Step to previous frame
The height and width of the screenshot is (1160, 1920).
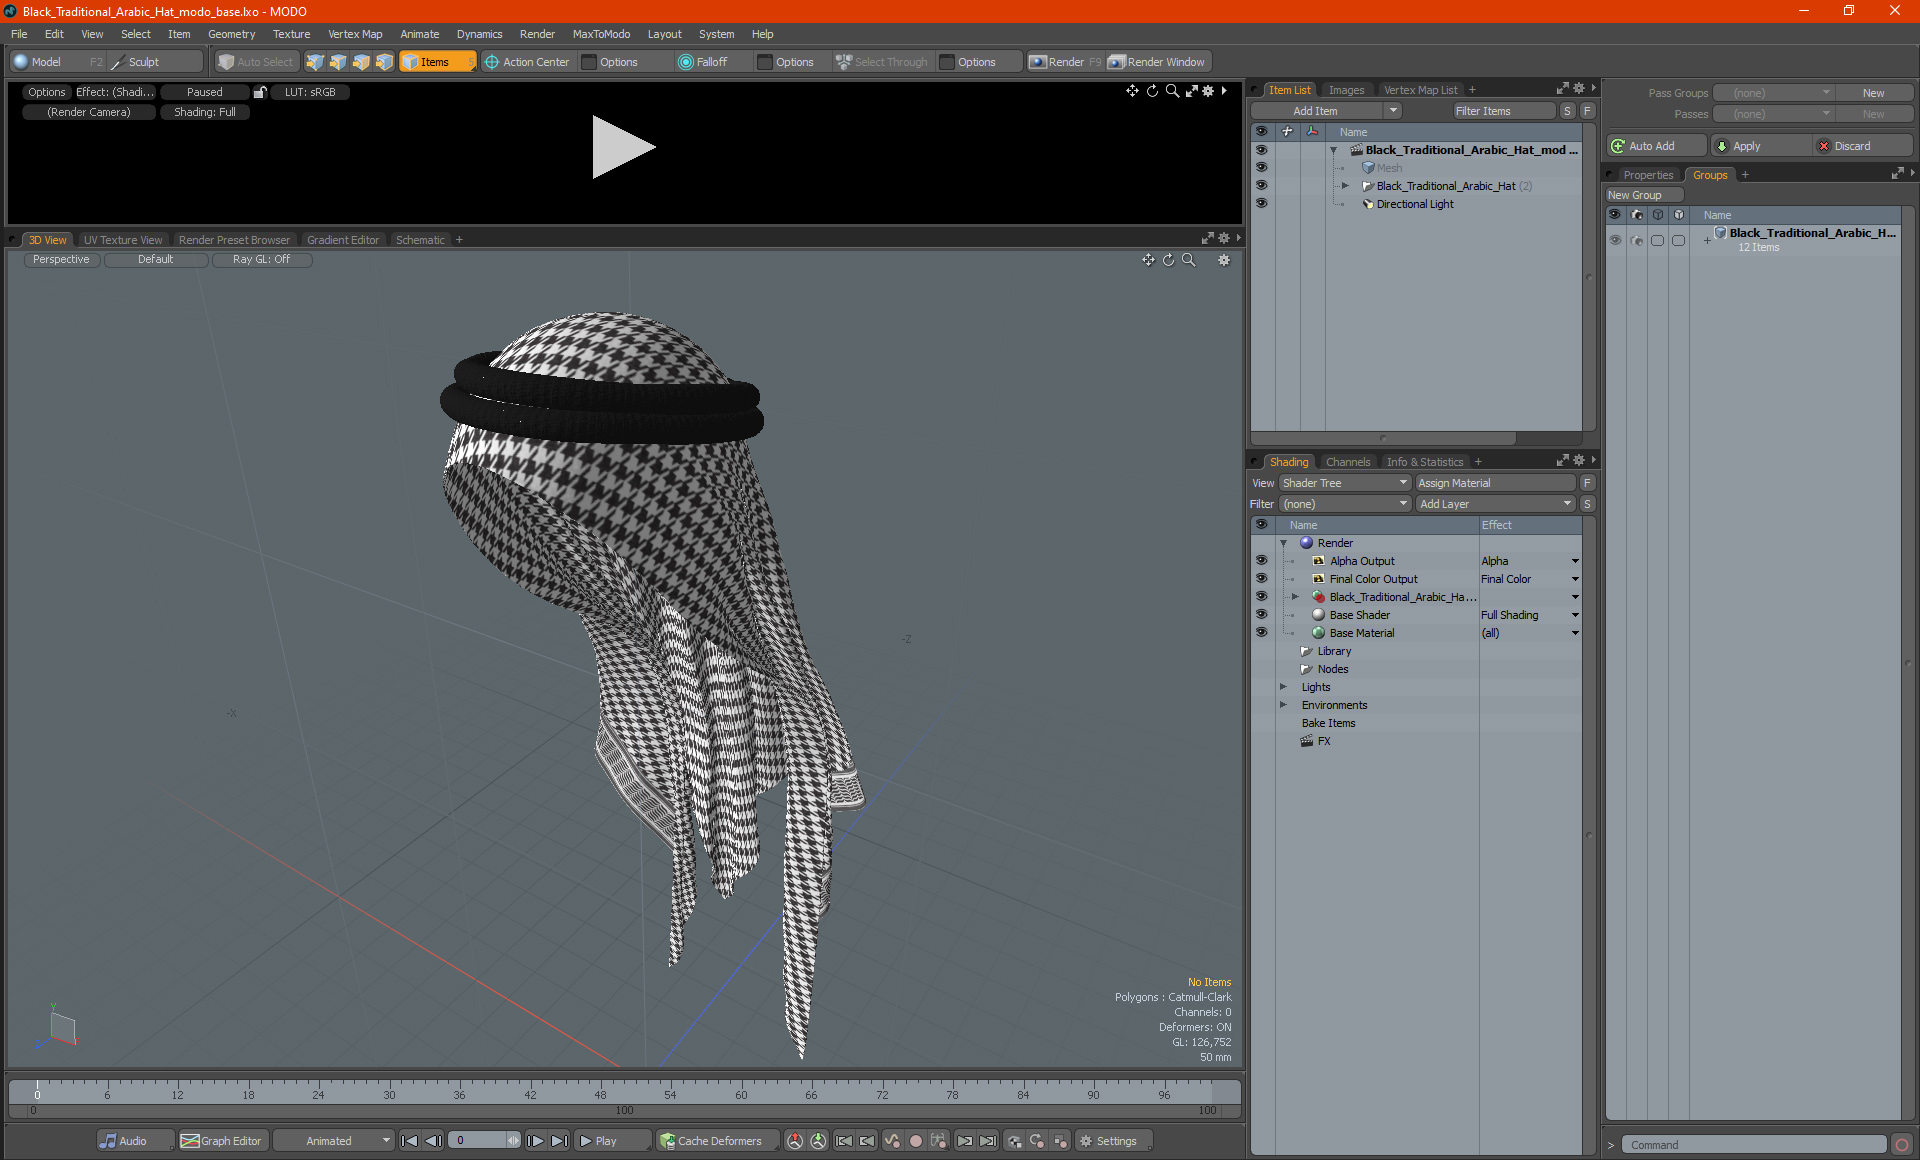[x=433, y=1141]
